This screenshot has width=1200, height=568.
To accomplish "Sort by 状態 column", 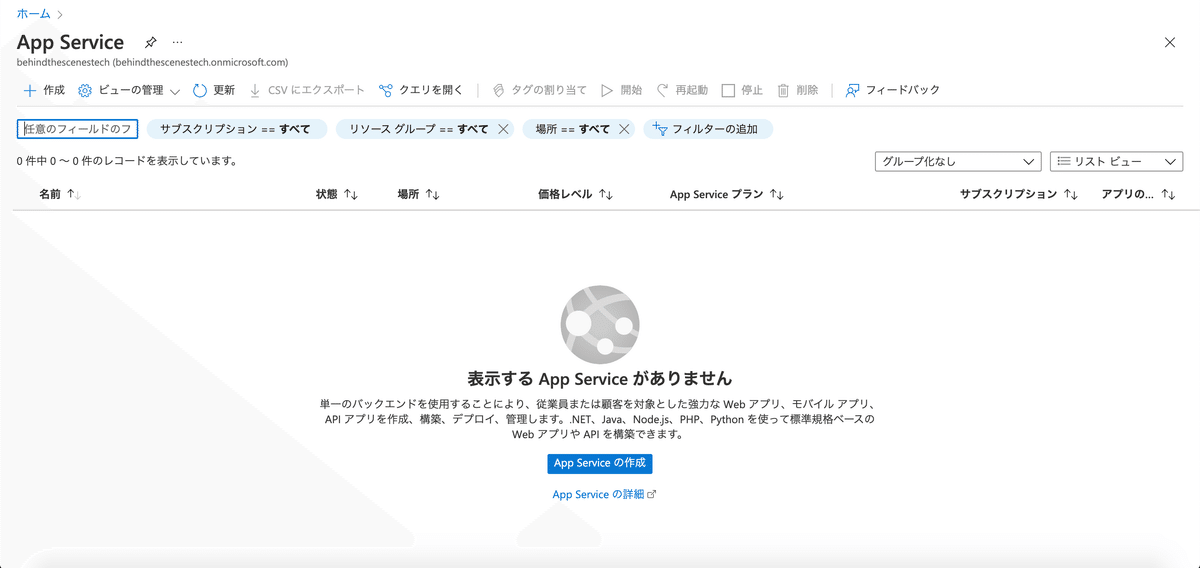I will pos(337,195).
